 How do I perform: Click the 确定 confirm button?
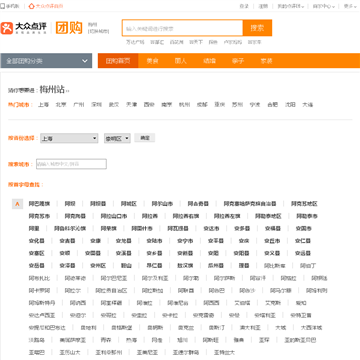pyautogui.click(x=145, y=138)
